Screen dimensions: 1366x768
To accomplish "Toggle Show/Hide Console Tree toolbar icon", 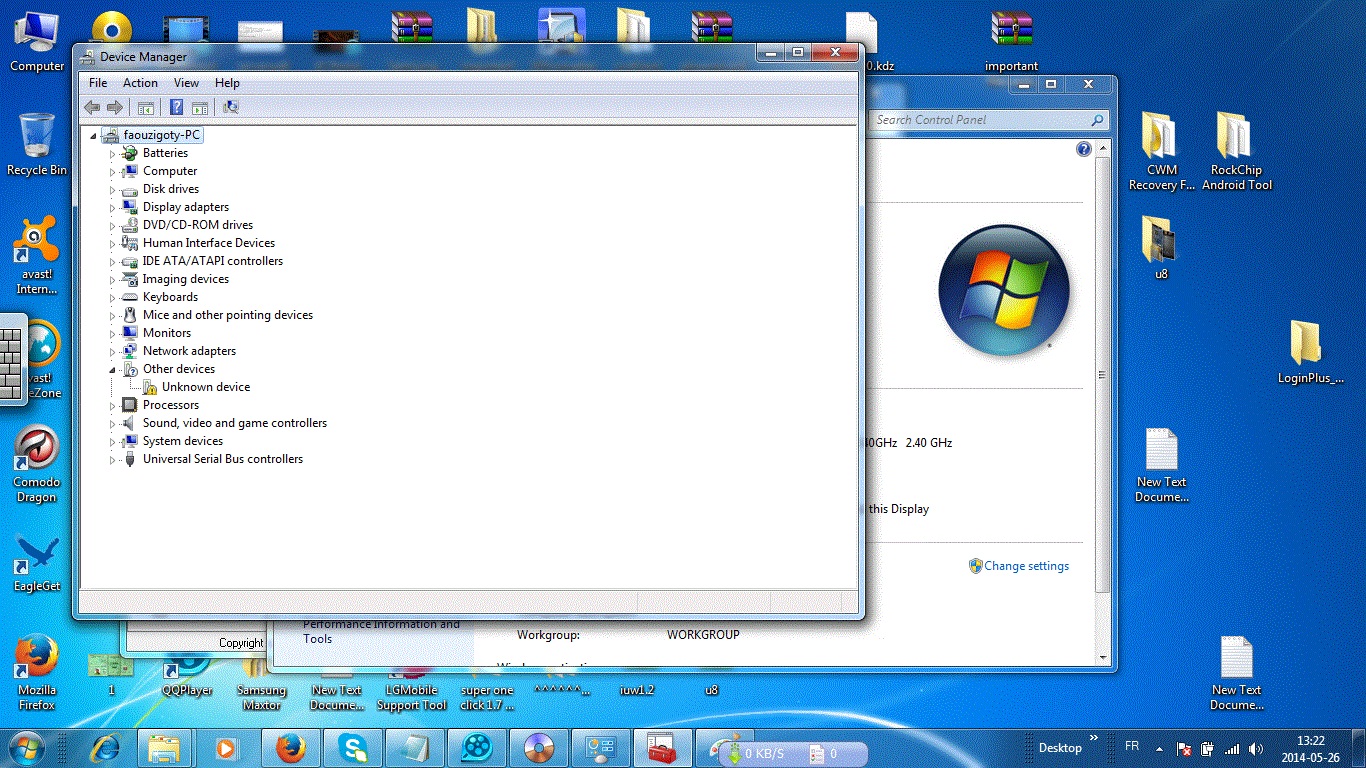I will pos(146,107).
